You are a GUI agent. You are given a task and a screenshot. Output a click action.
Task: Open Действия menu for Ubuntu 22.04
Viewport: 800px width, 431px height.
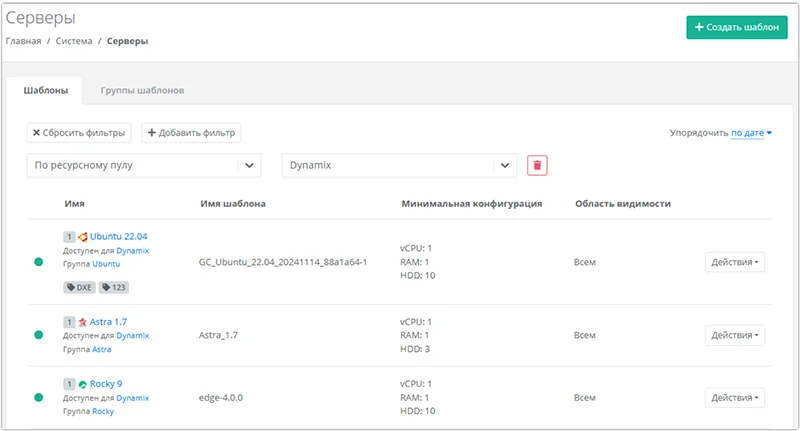[x=734, y=262]
